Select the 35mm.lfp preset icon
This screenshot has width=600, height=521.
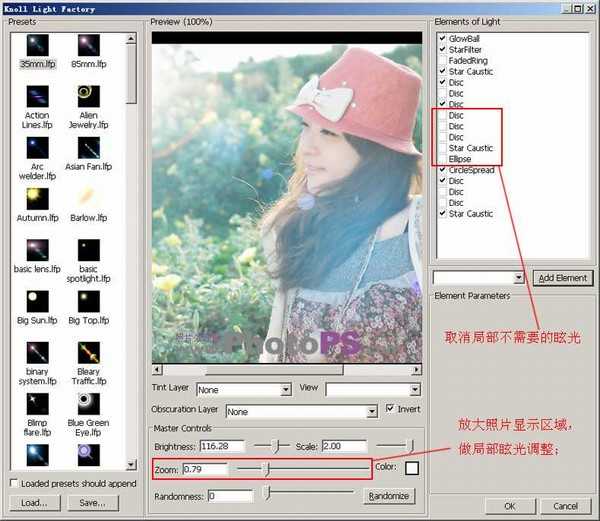36,46
